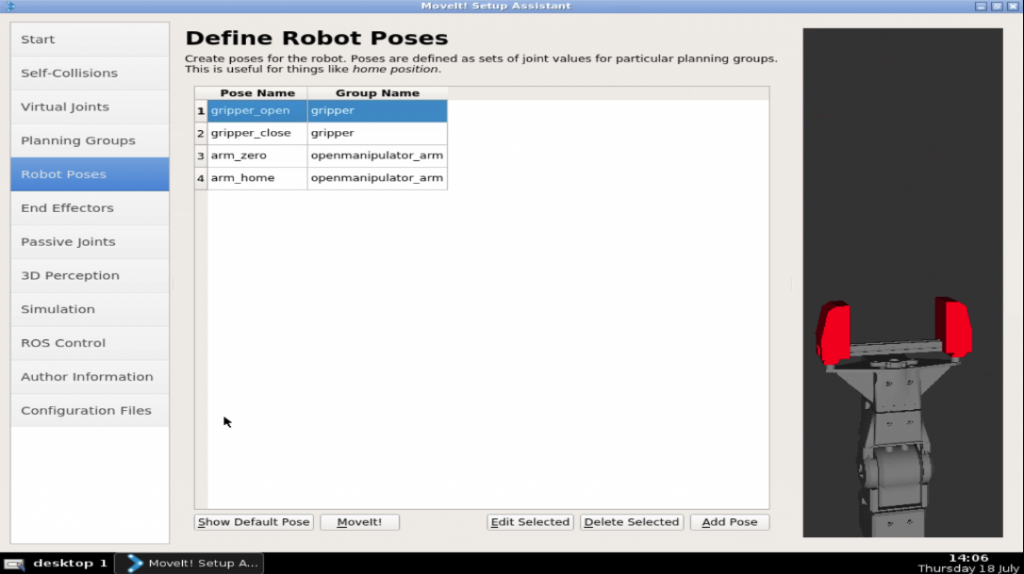1024x574 pixels.
Task: Click the MoveIt! Setup Assistant taskbar item
Action: pyautogui.click(x=191, y=563)
